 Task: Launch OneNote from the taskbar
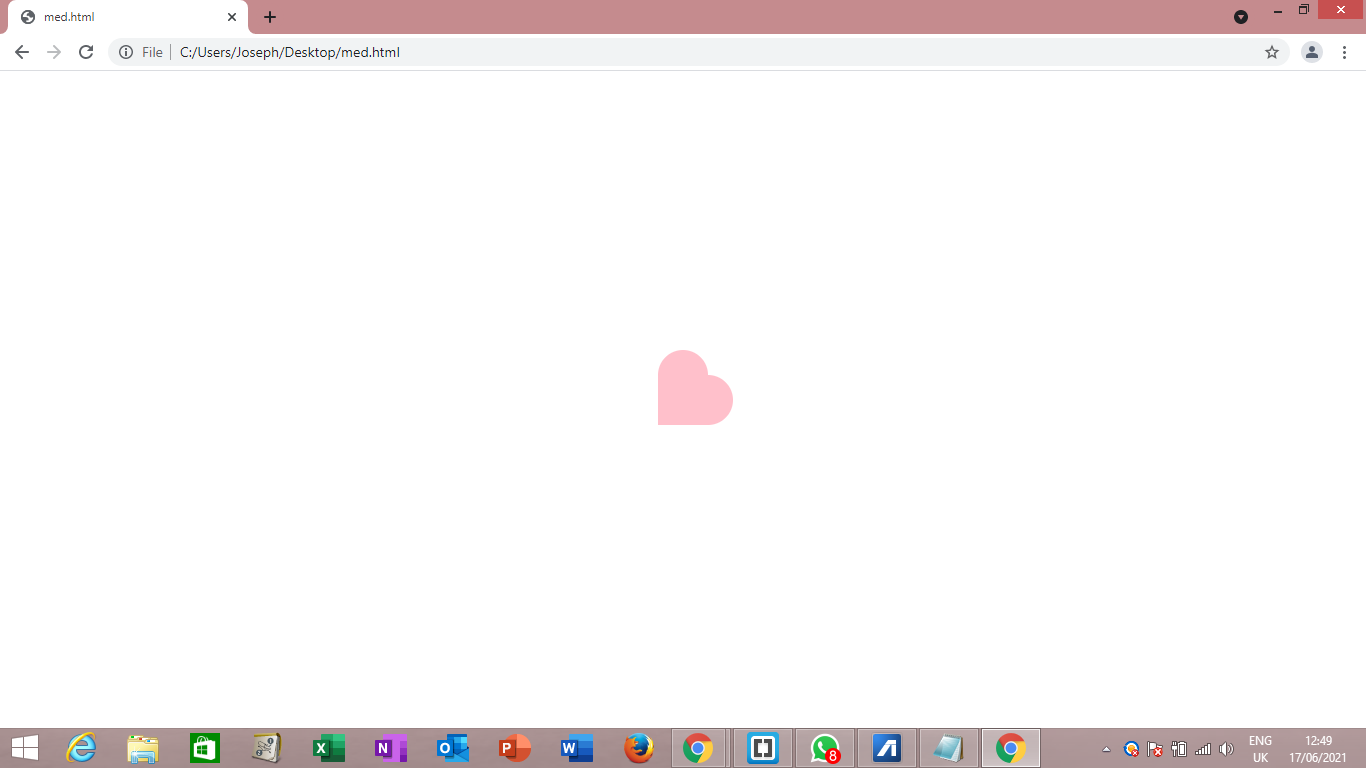390,747
